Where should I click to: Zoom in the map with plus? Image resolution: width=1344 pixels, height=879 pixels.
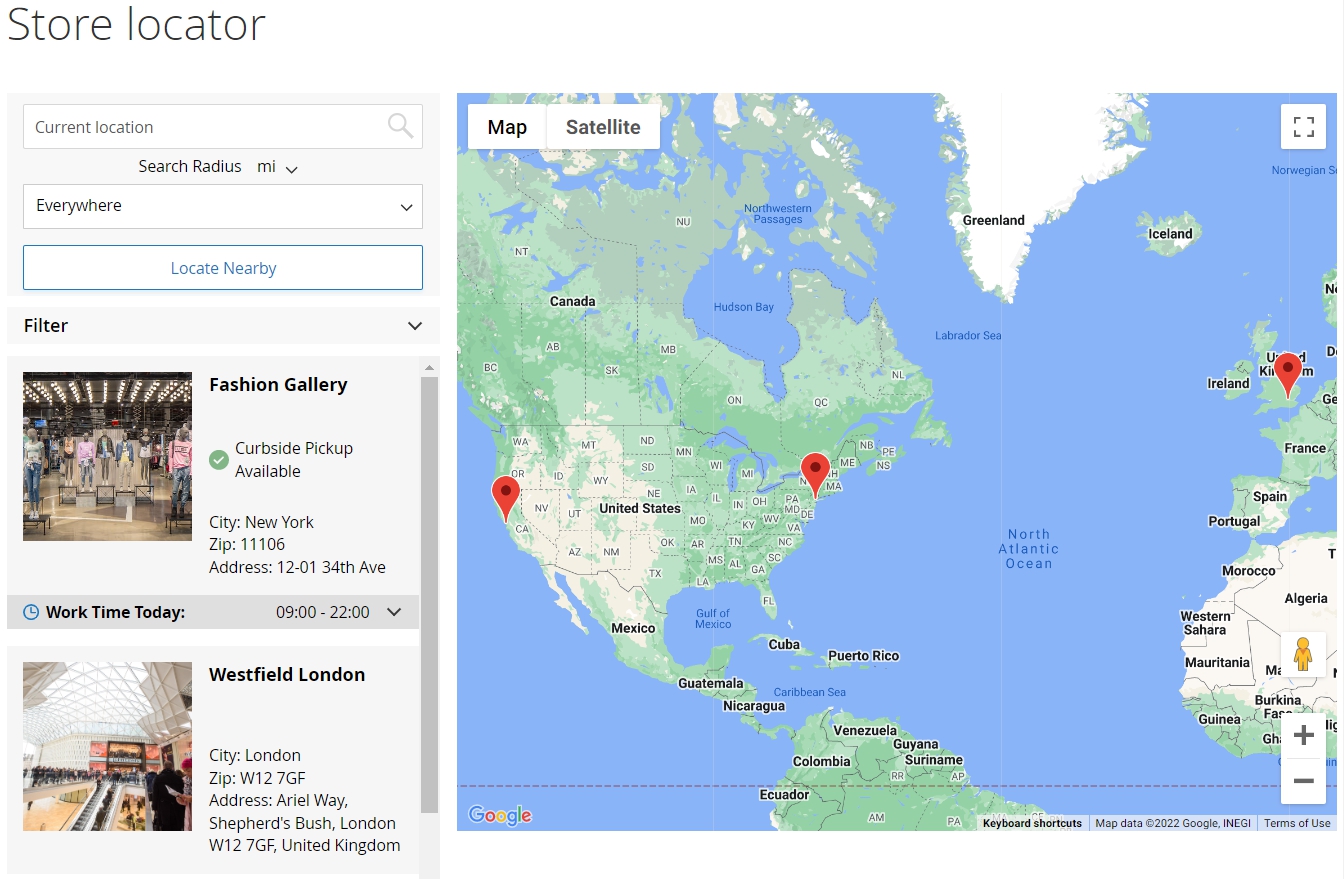(x=1303, y=736)
